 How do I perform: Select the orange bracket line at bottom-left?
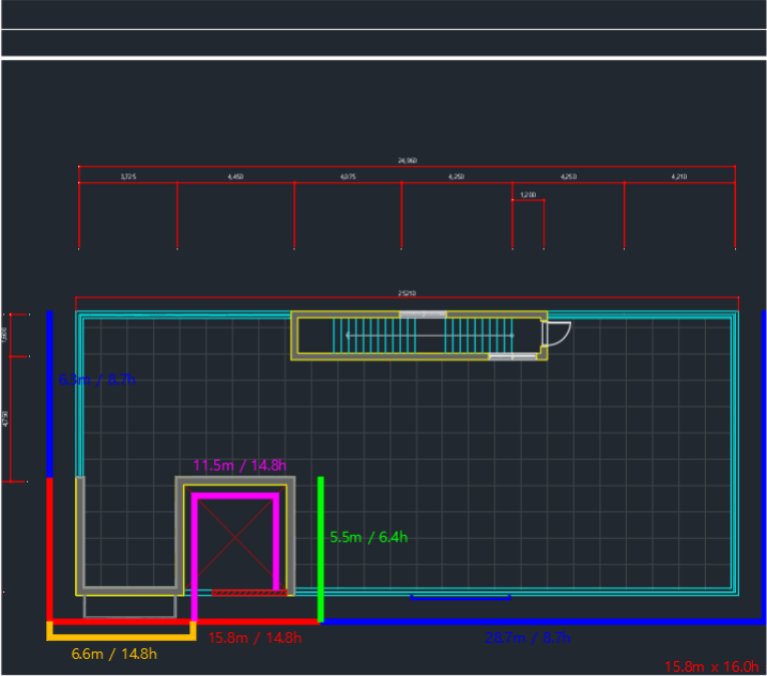pyautogui.click(x=121, y=631)
